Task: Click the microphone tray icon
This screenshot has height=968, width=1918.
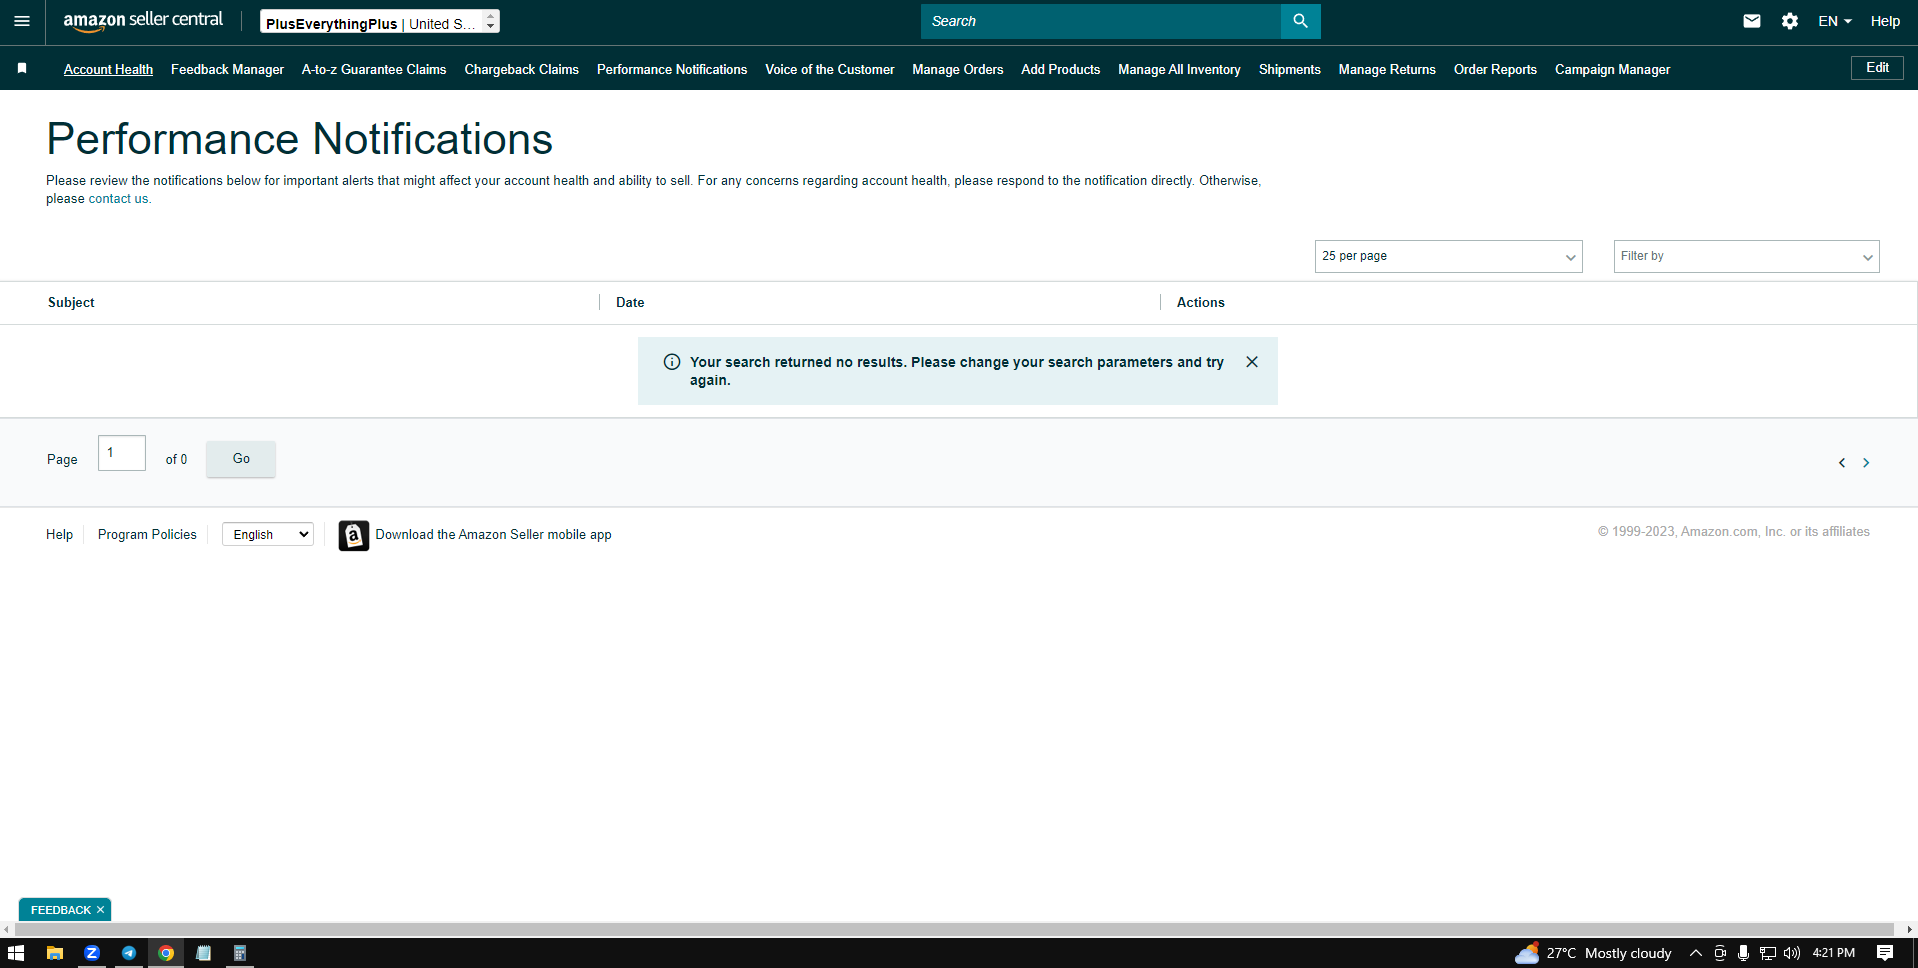Action: [1743, 953]
